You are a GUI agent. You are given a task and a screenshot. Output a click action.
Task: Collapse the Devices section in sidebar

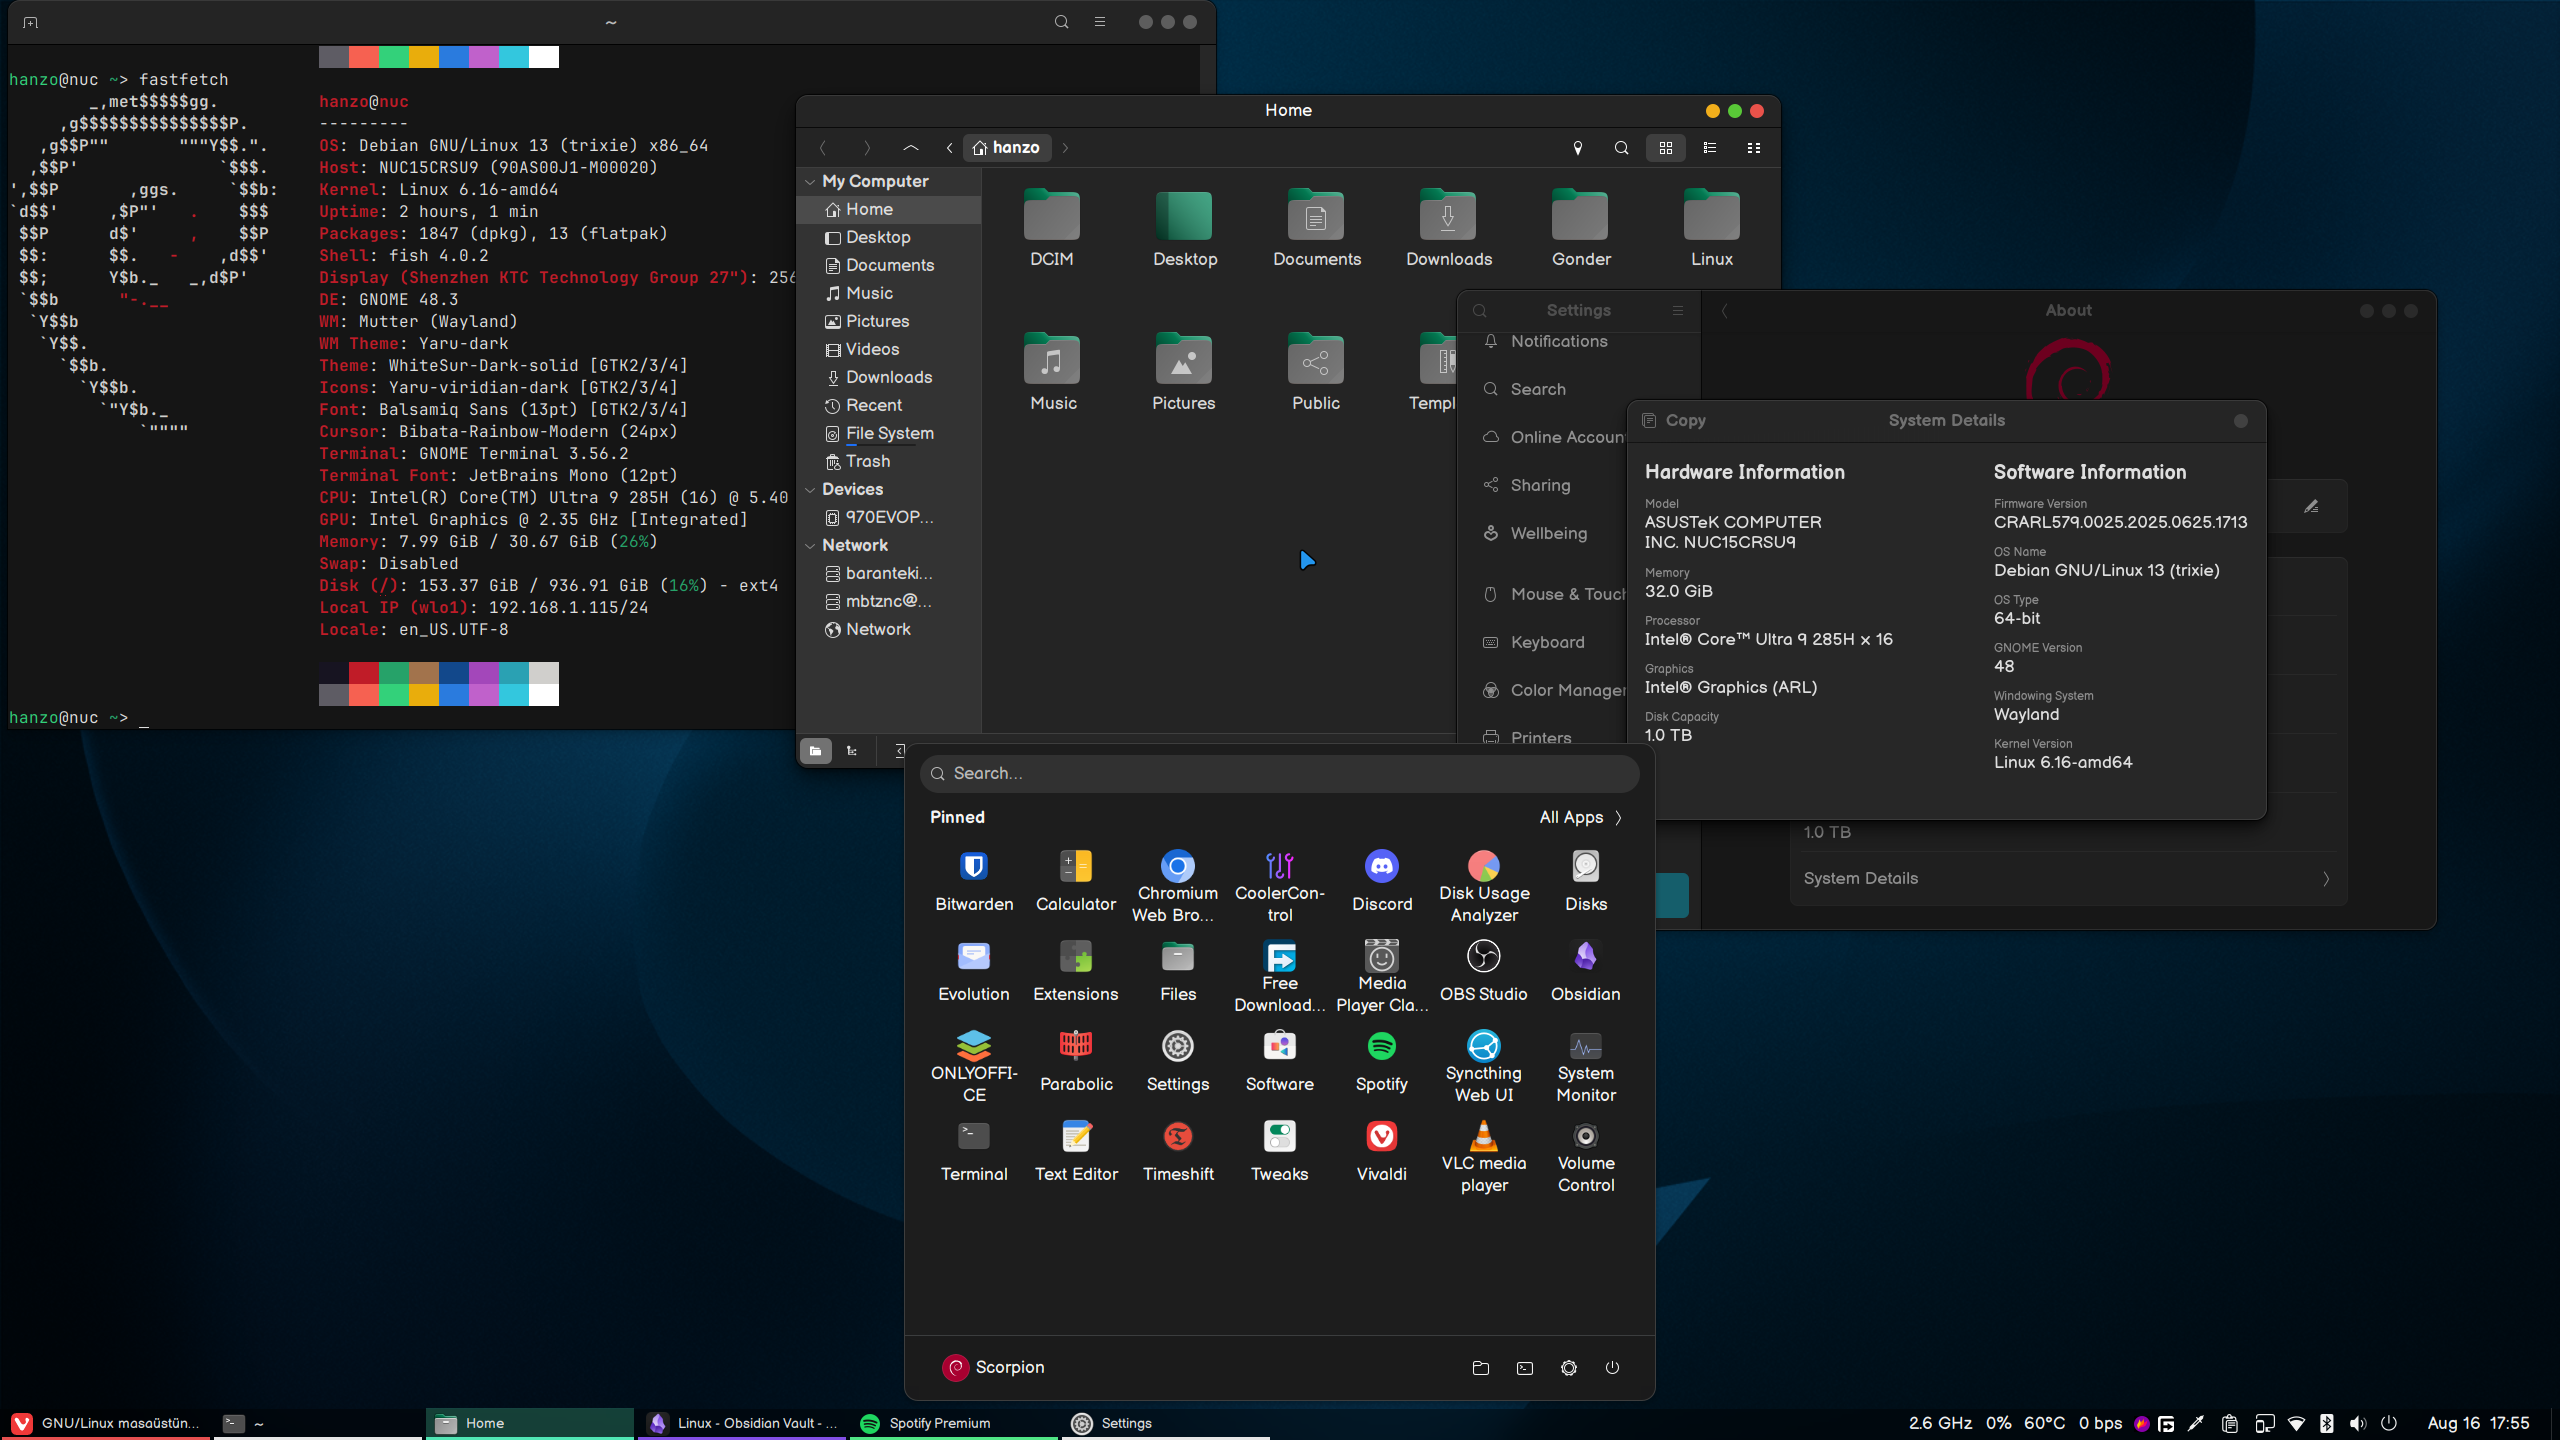pos(810,490)
